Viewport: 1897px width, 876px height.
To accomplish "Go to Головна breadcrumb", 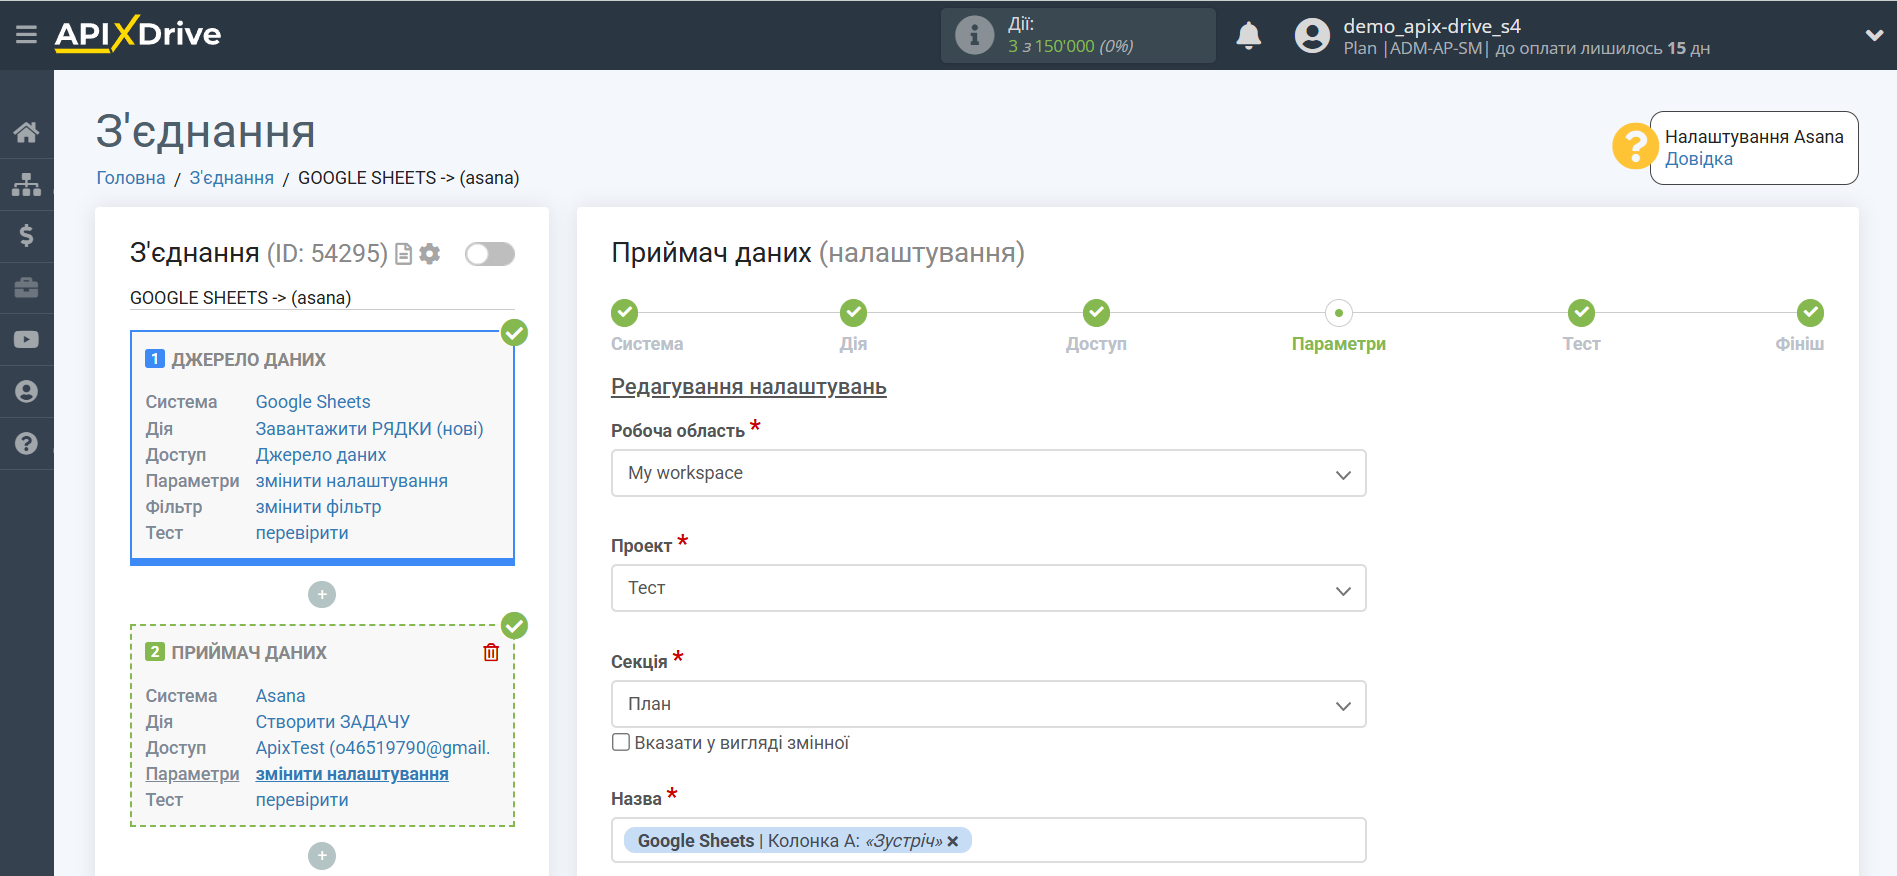I will coord(131,178).
